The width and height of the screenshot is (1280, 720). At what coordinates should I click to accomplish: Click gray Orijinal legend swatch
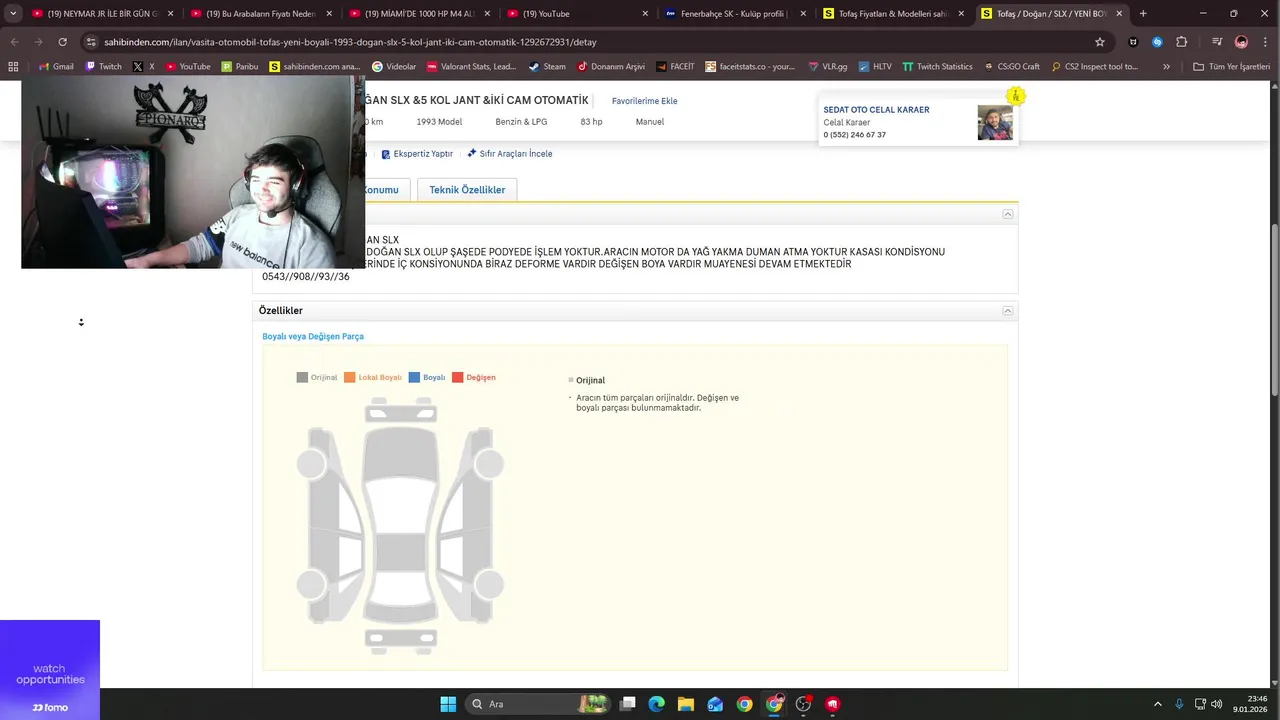click(x=302, y=378)
